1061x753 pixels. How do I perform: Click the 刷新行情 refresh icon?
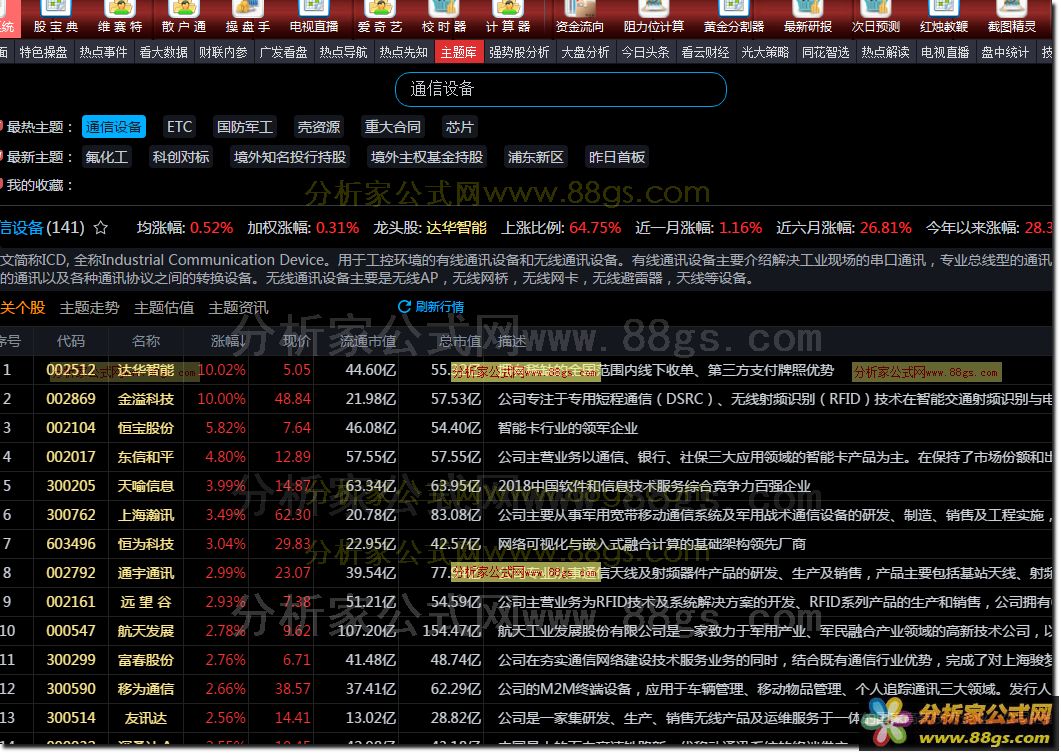coord(404,306)
